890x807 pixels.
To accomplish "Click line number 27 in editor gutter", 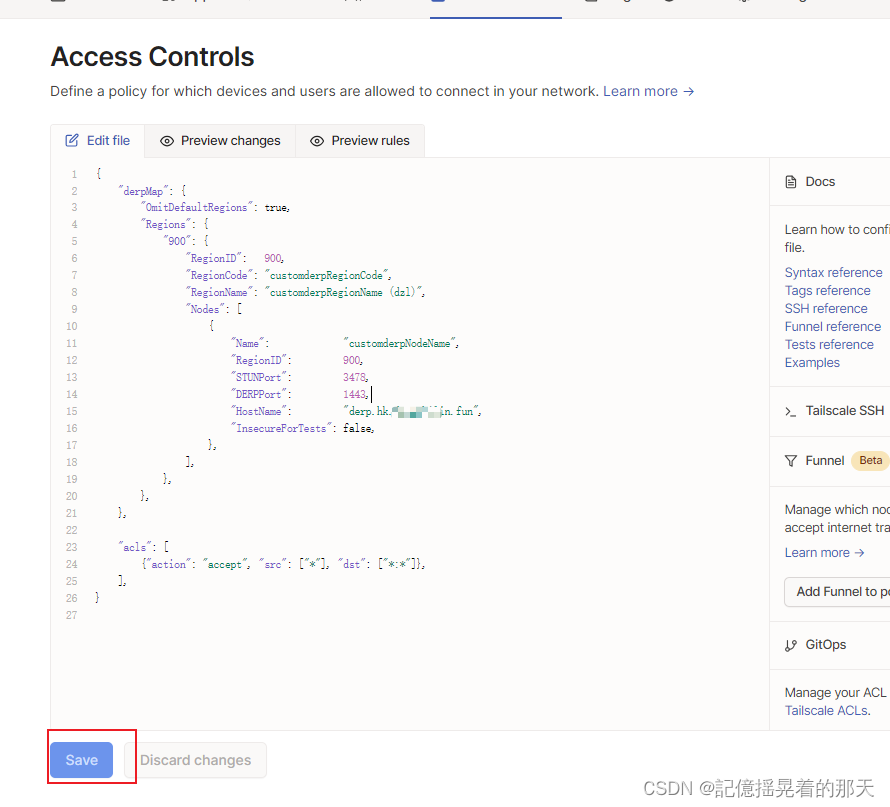I will point(72,615).
